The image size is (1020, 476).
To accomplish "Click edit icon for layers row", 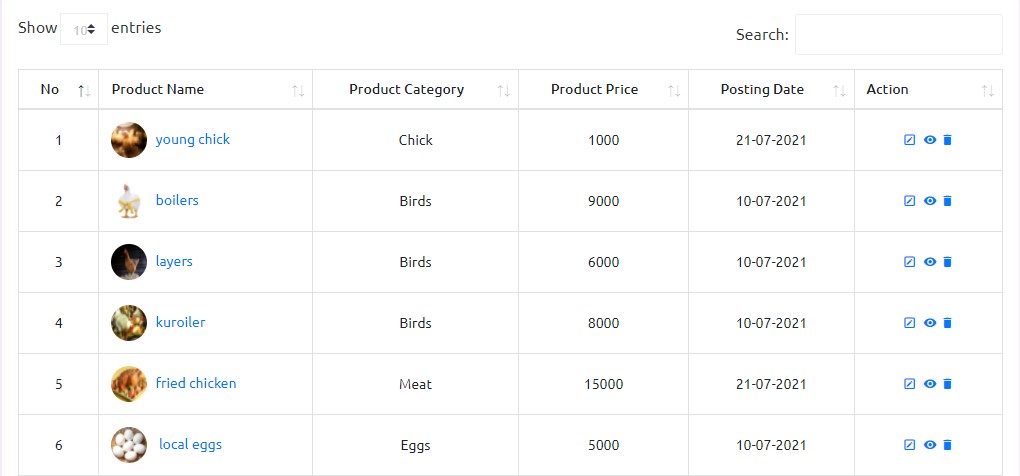I will 909,262.
